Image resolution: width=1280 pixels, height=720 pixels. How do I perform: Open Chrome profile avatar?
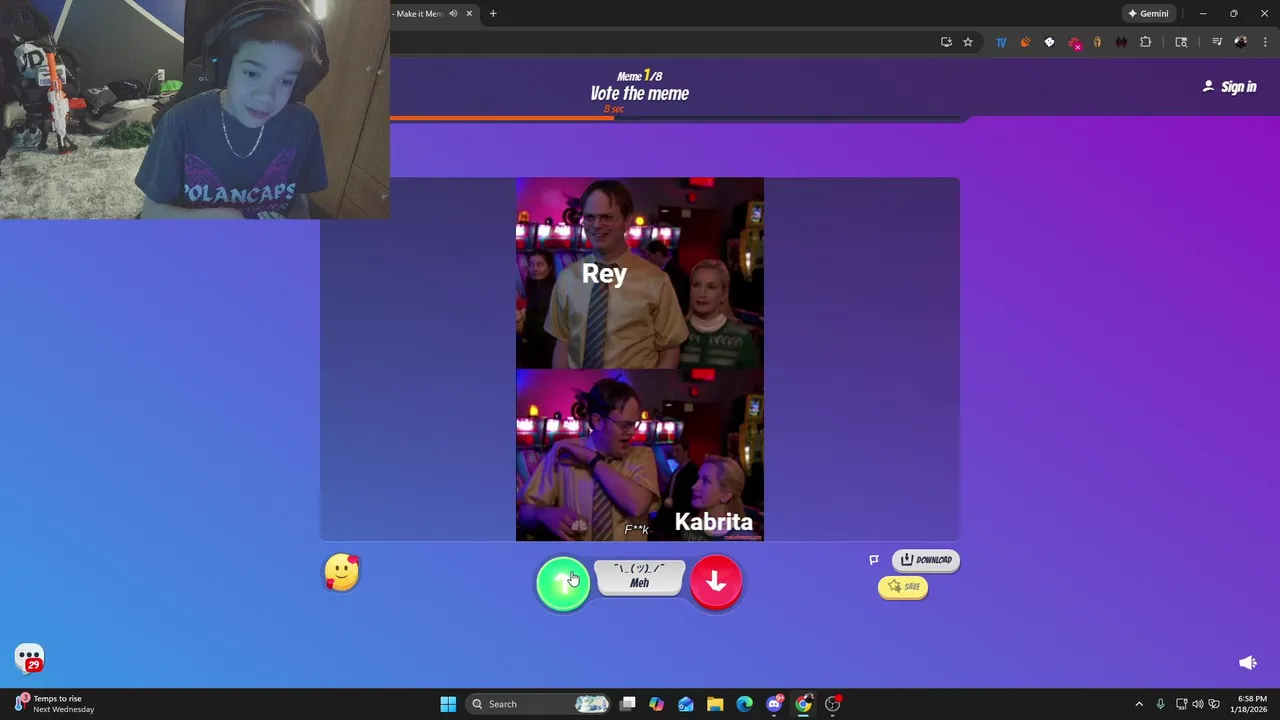coord(1241,42)
